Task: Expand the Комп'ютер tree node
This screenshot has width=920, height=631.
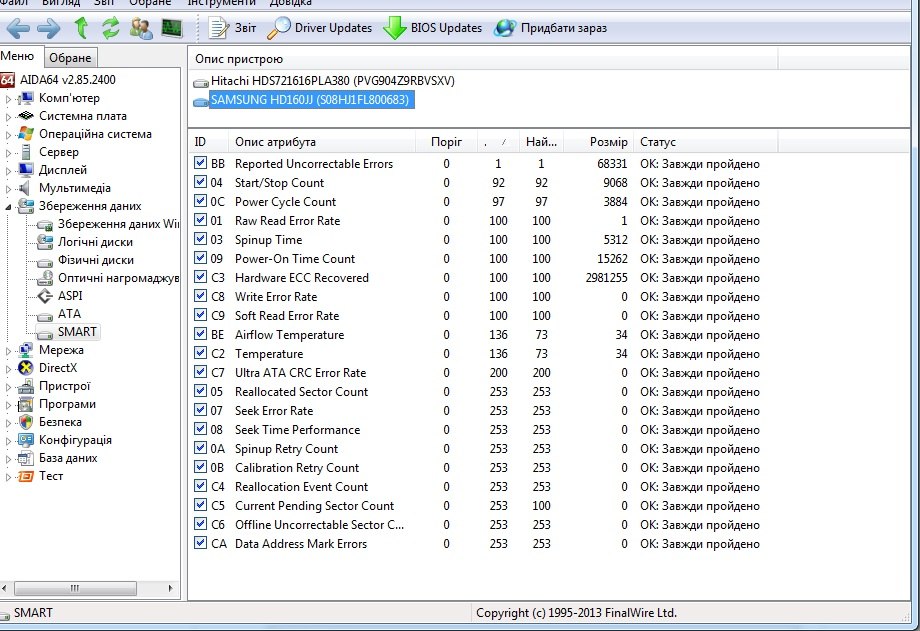Action: pos(9,98)
